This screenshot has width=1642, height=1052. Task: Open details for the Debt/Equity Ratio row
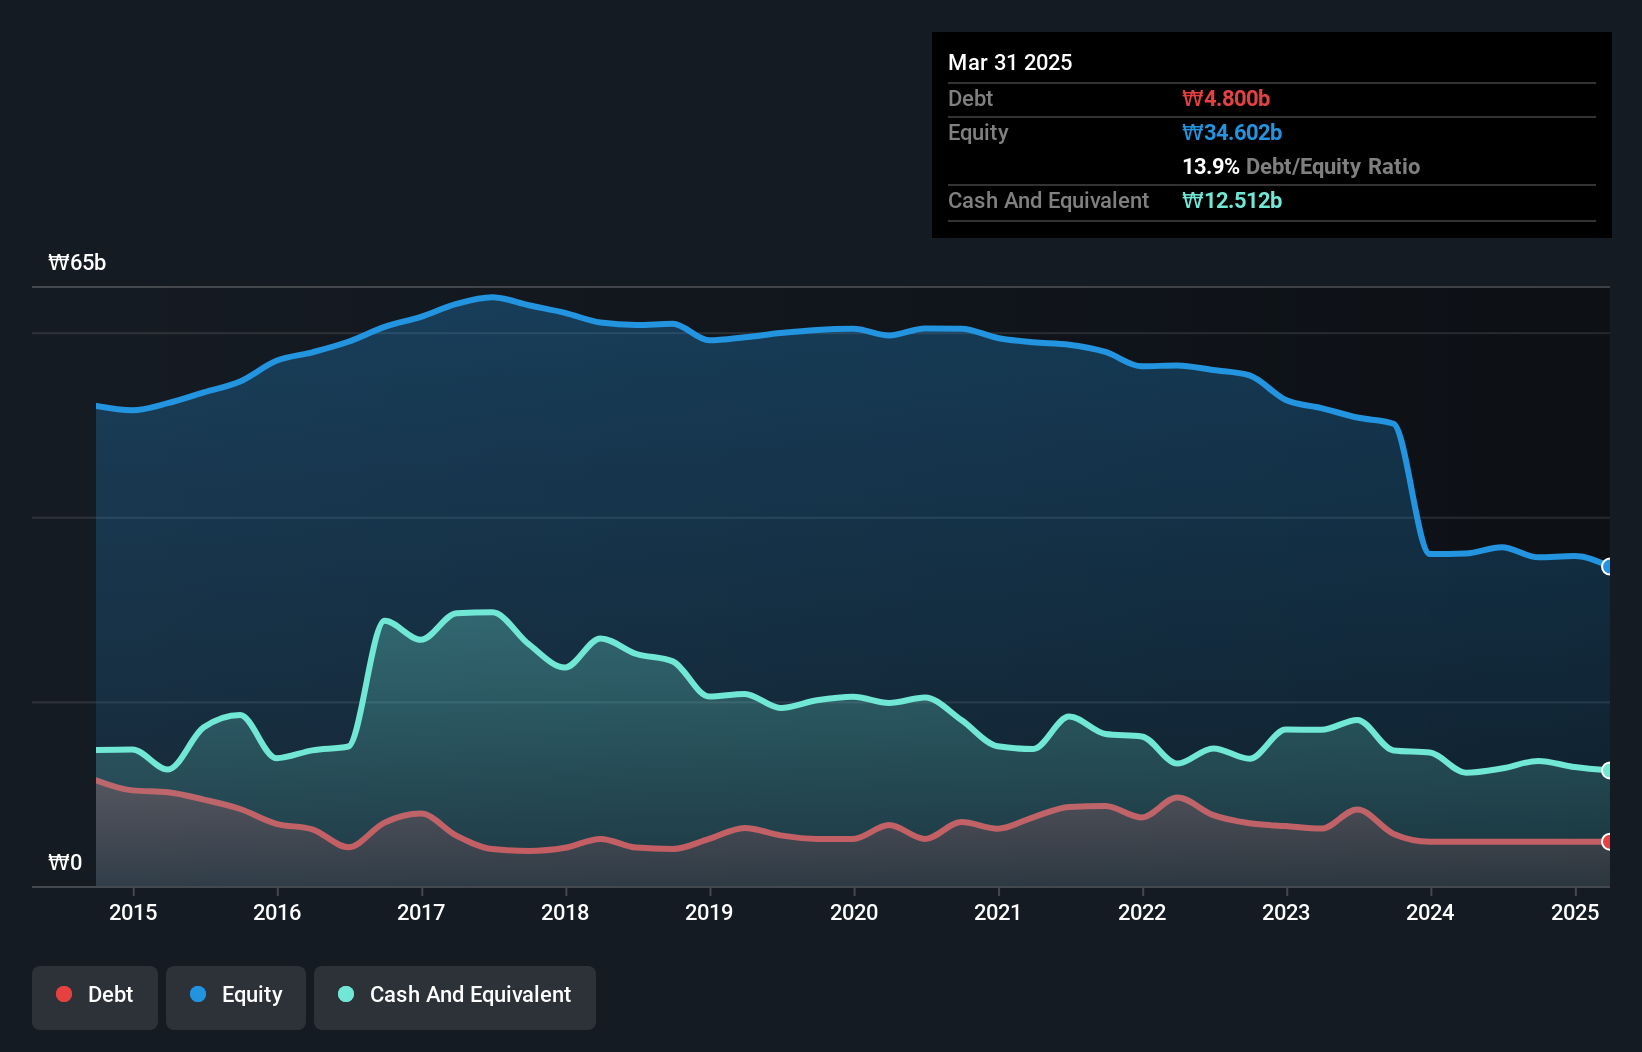[x=1300, y=166]
